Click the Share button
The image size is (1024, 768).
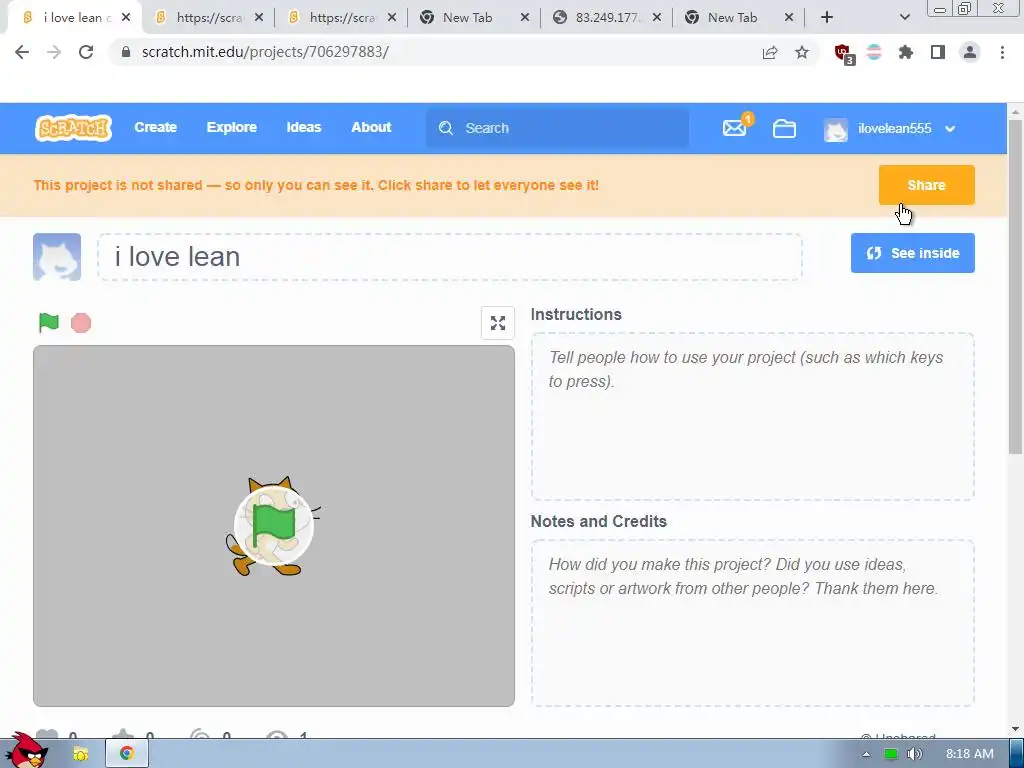pyautogui.click(x=926, y=185)
